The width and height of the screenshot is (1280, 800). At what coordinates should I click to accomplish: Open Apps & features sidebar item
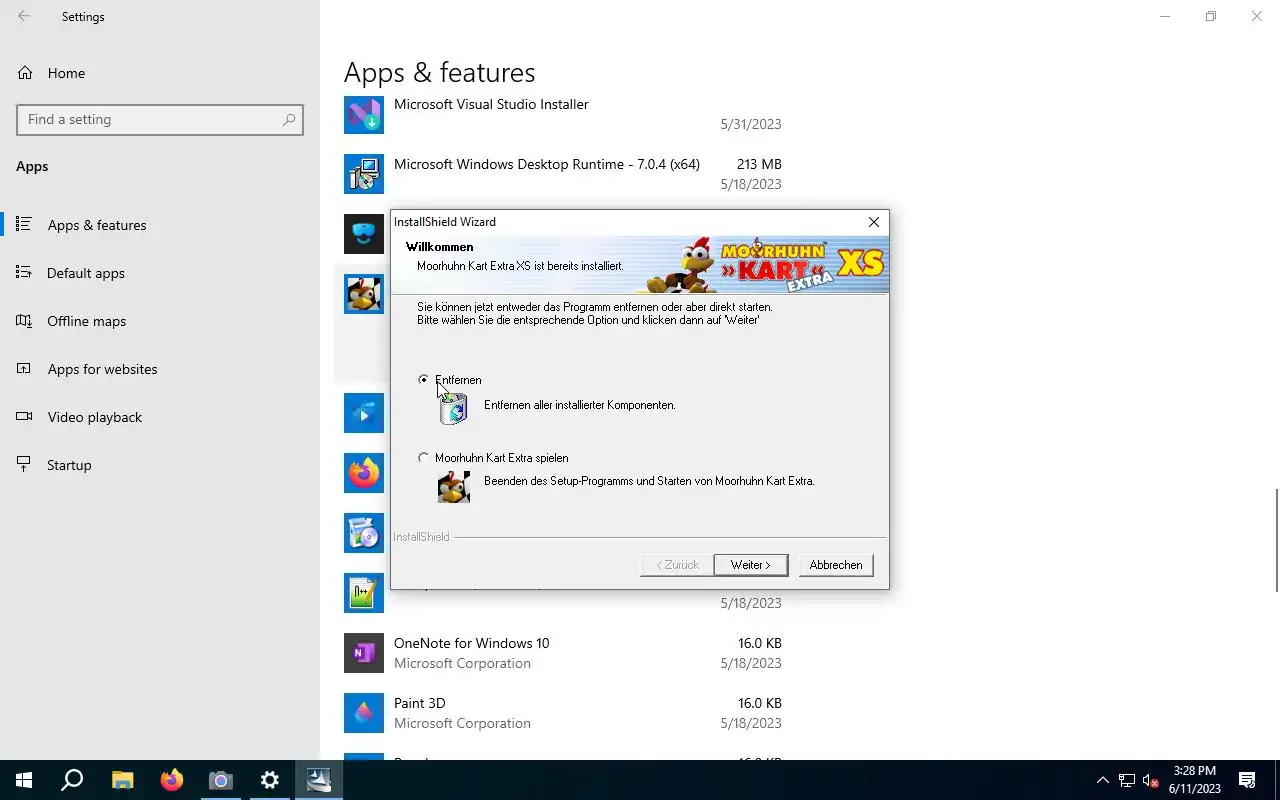pos(160,225)
